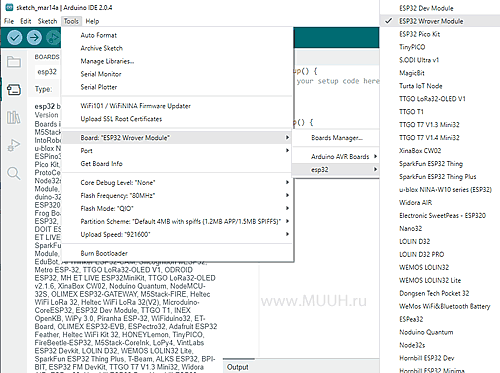Switch to the Output panel tab
This screenshot has height=373, width=500.
[x=238, y=367]
